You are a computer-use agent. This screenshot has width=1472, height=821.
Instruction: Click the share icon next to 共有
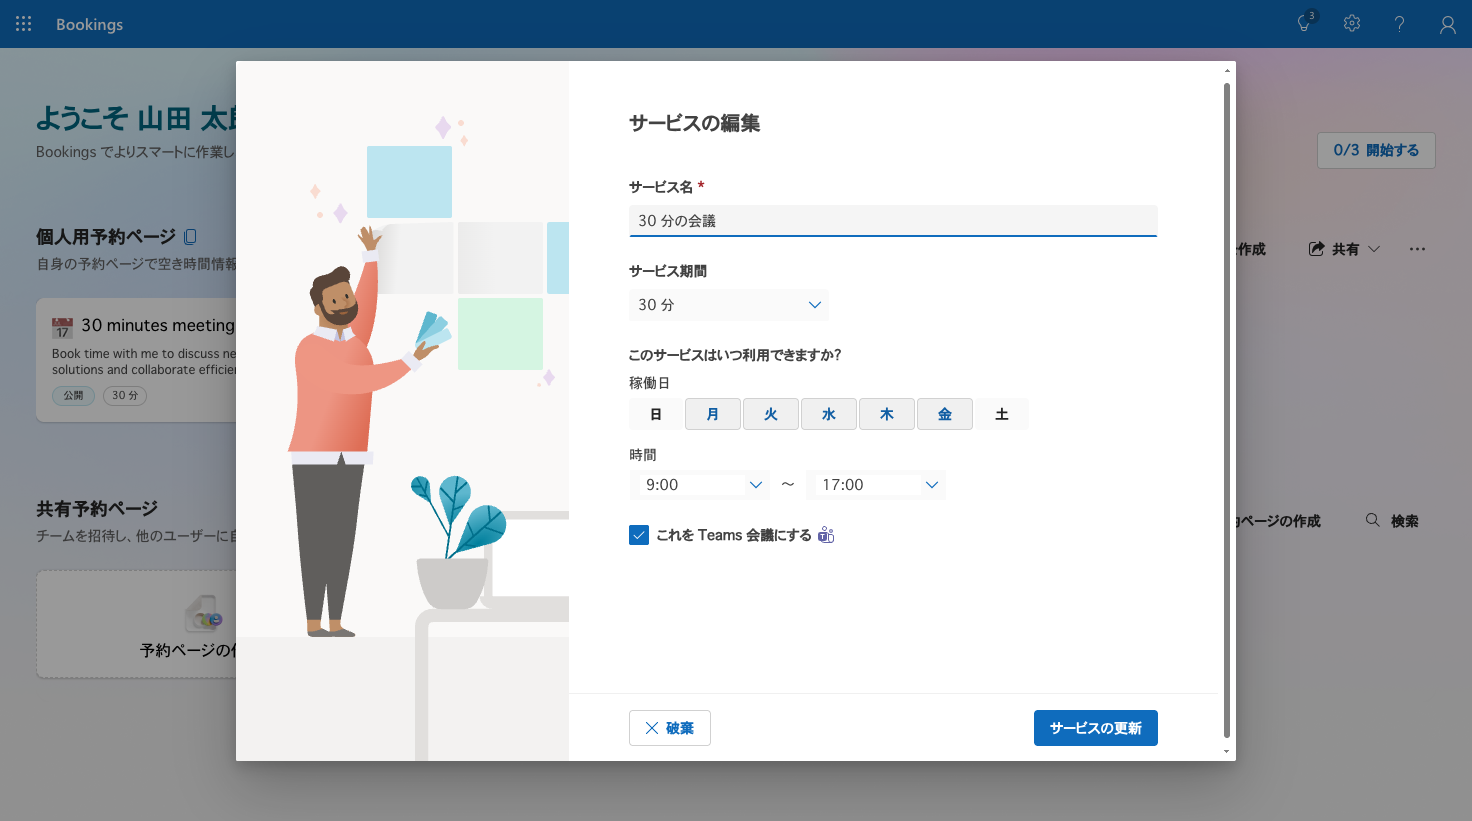(x=1316, y=249)
